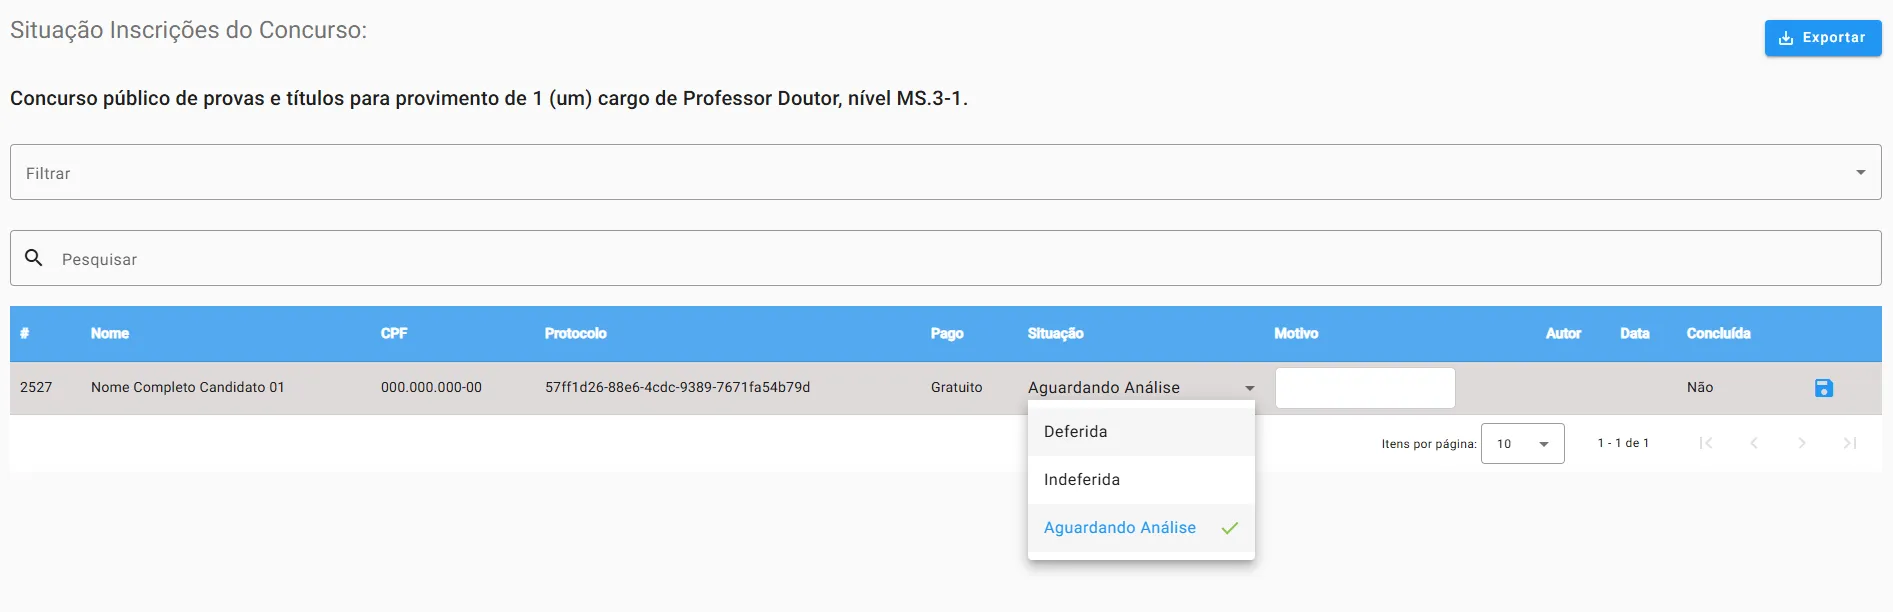Click the Situação column header
The image size is (1893, 612).
1055,334
